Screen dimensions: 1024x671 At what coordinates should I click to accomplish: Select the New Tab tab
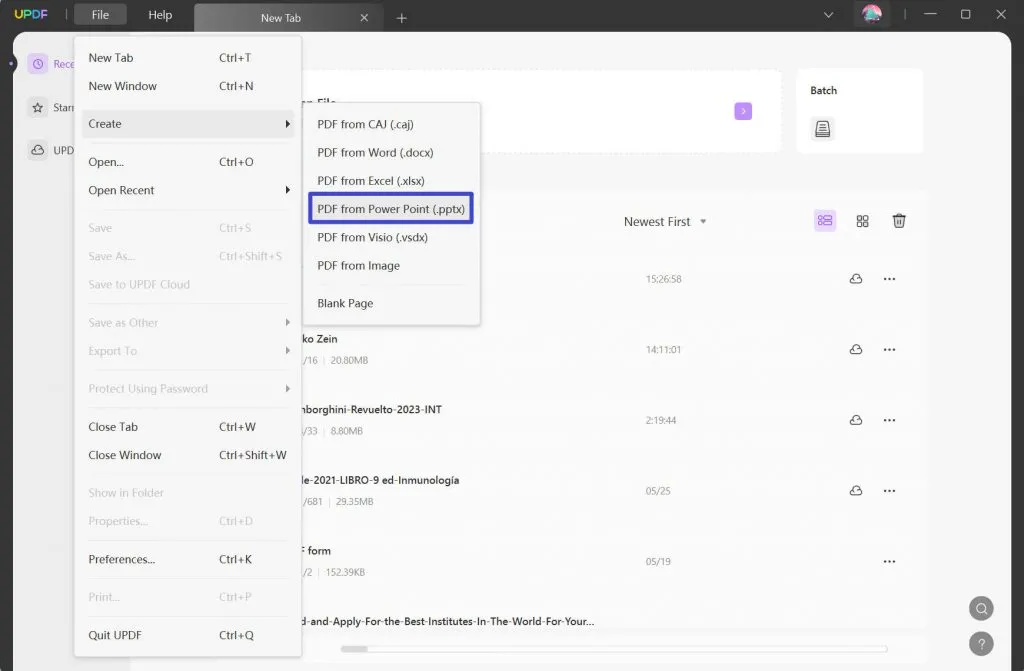281,18
